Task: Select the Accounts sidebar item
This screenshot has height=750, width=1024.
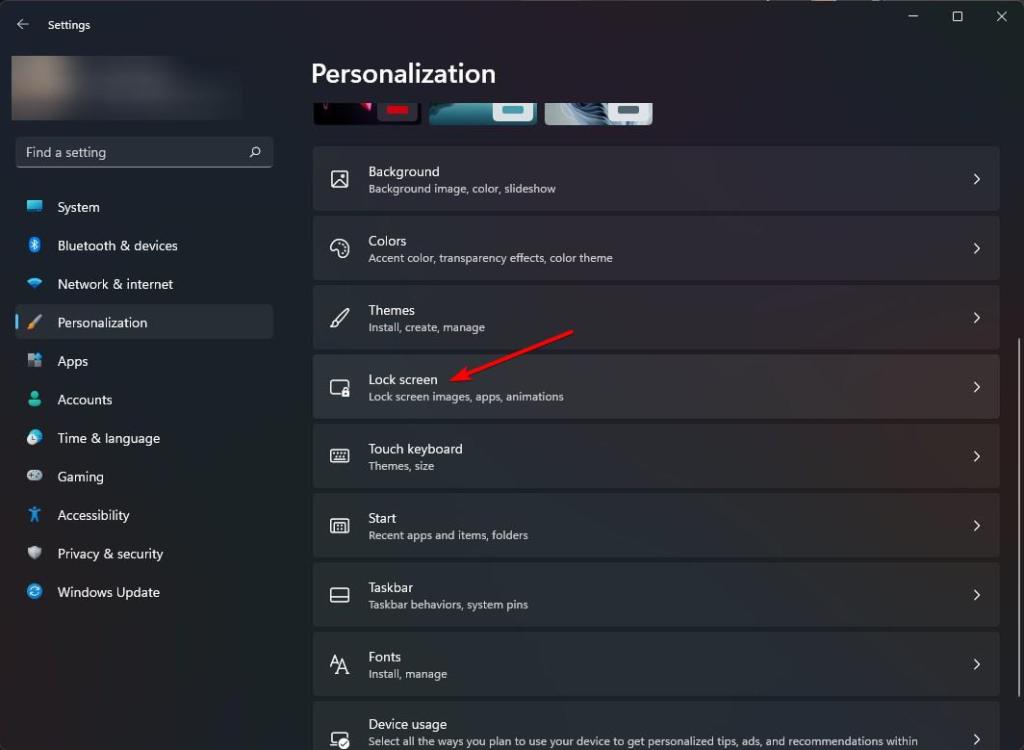Action: coord(144,399)
